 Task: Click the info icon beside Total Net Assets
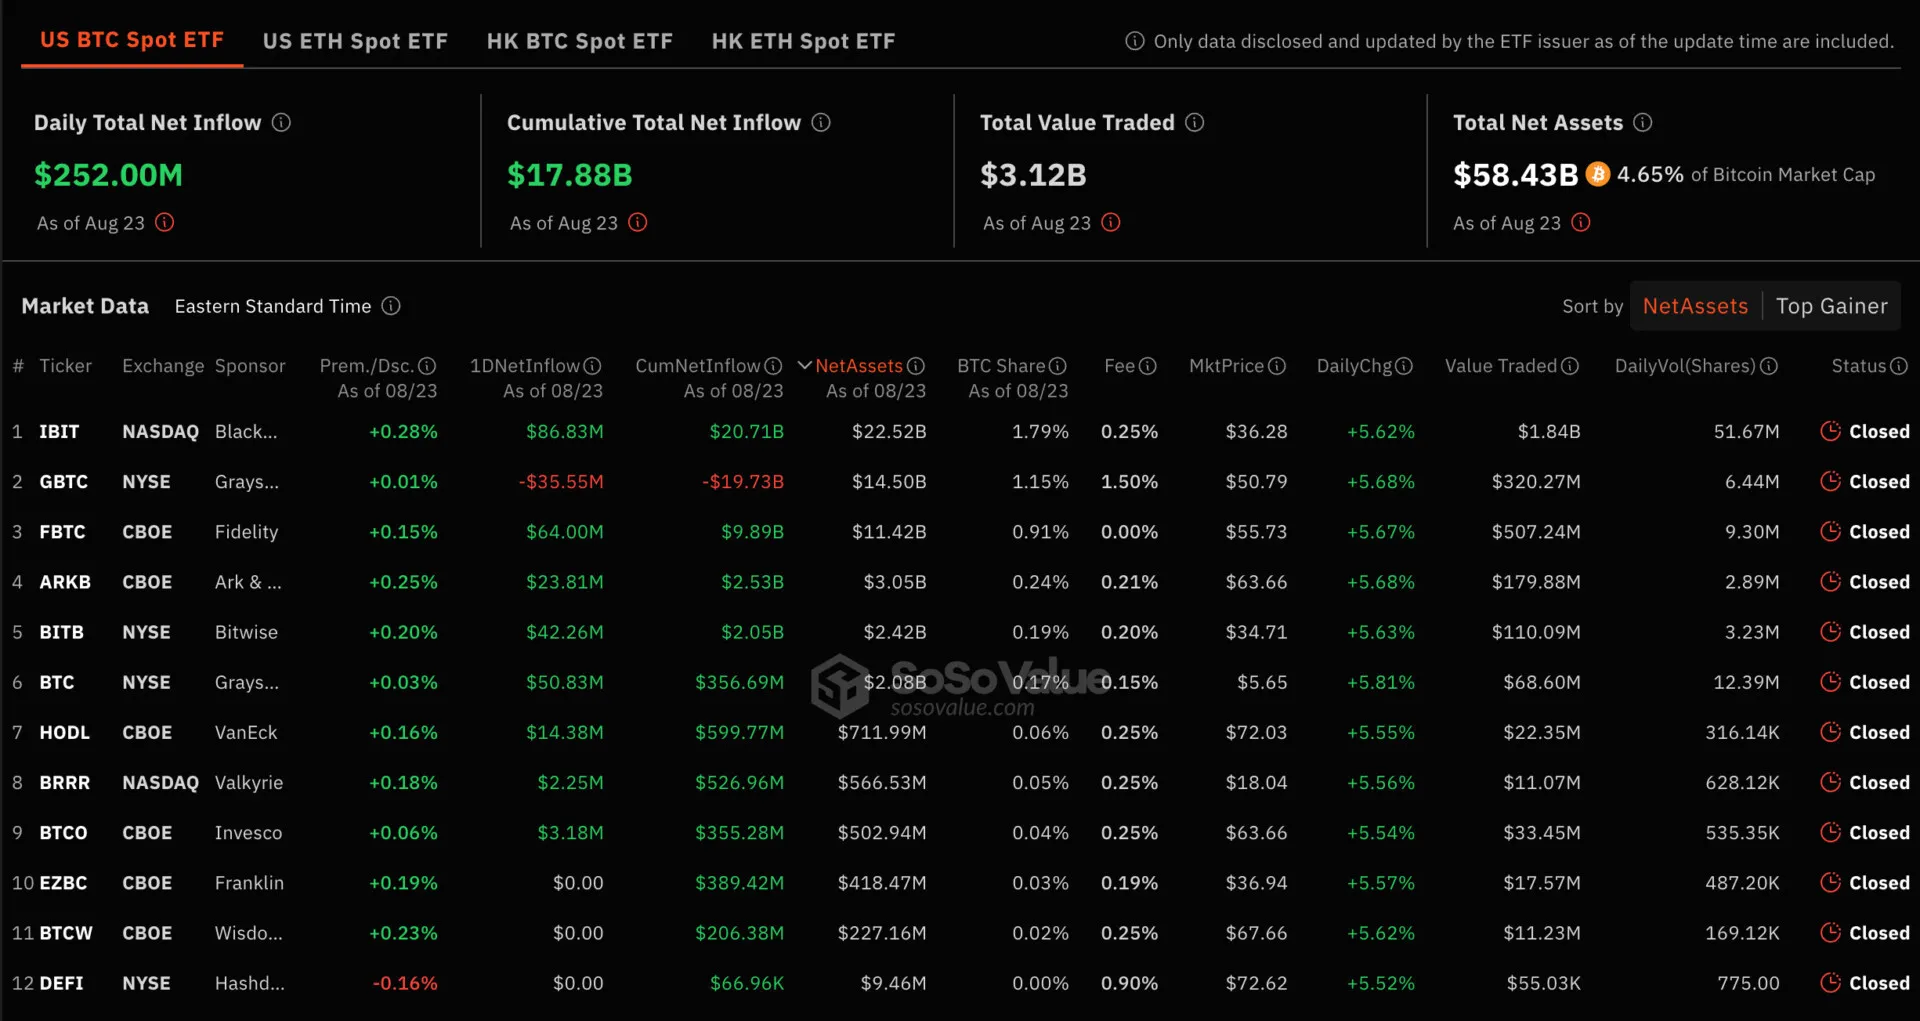click(1643, 122)
